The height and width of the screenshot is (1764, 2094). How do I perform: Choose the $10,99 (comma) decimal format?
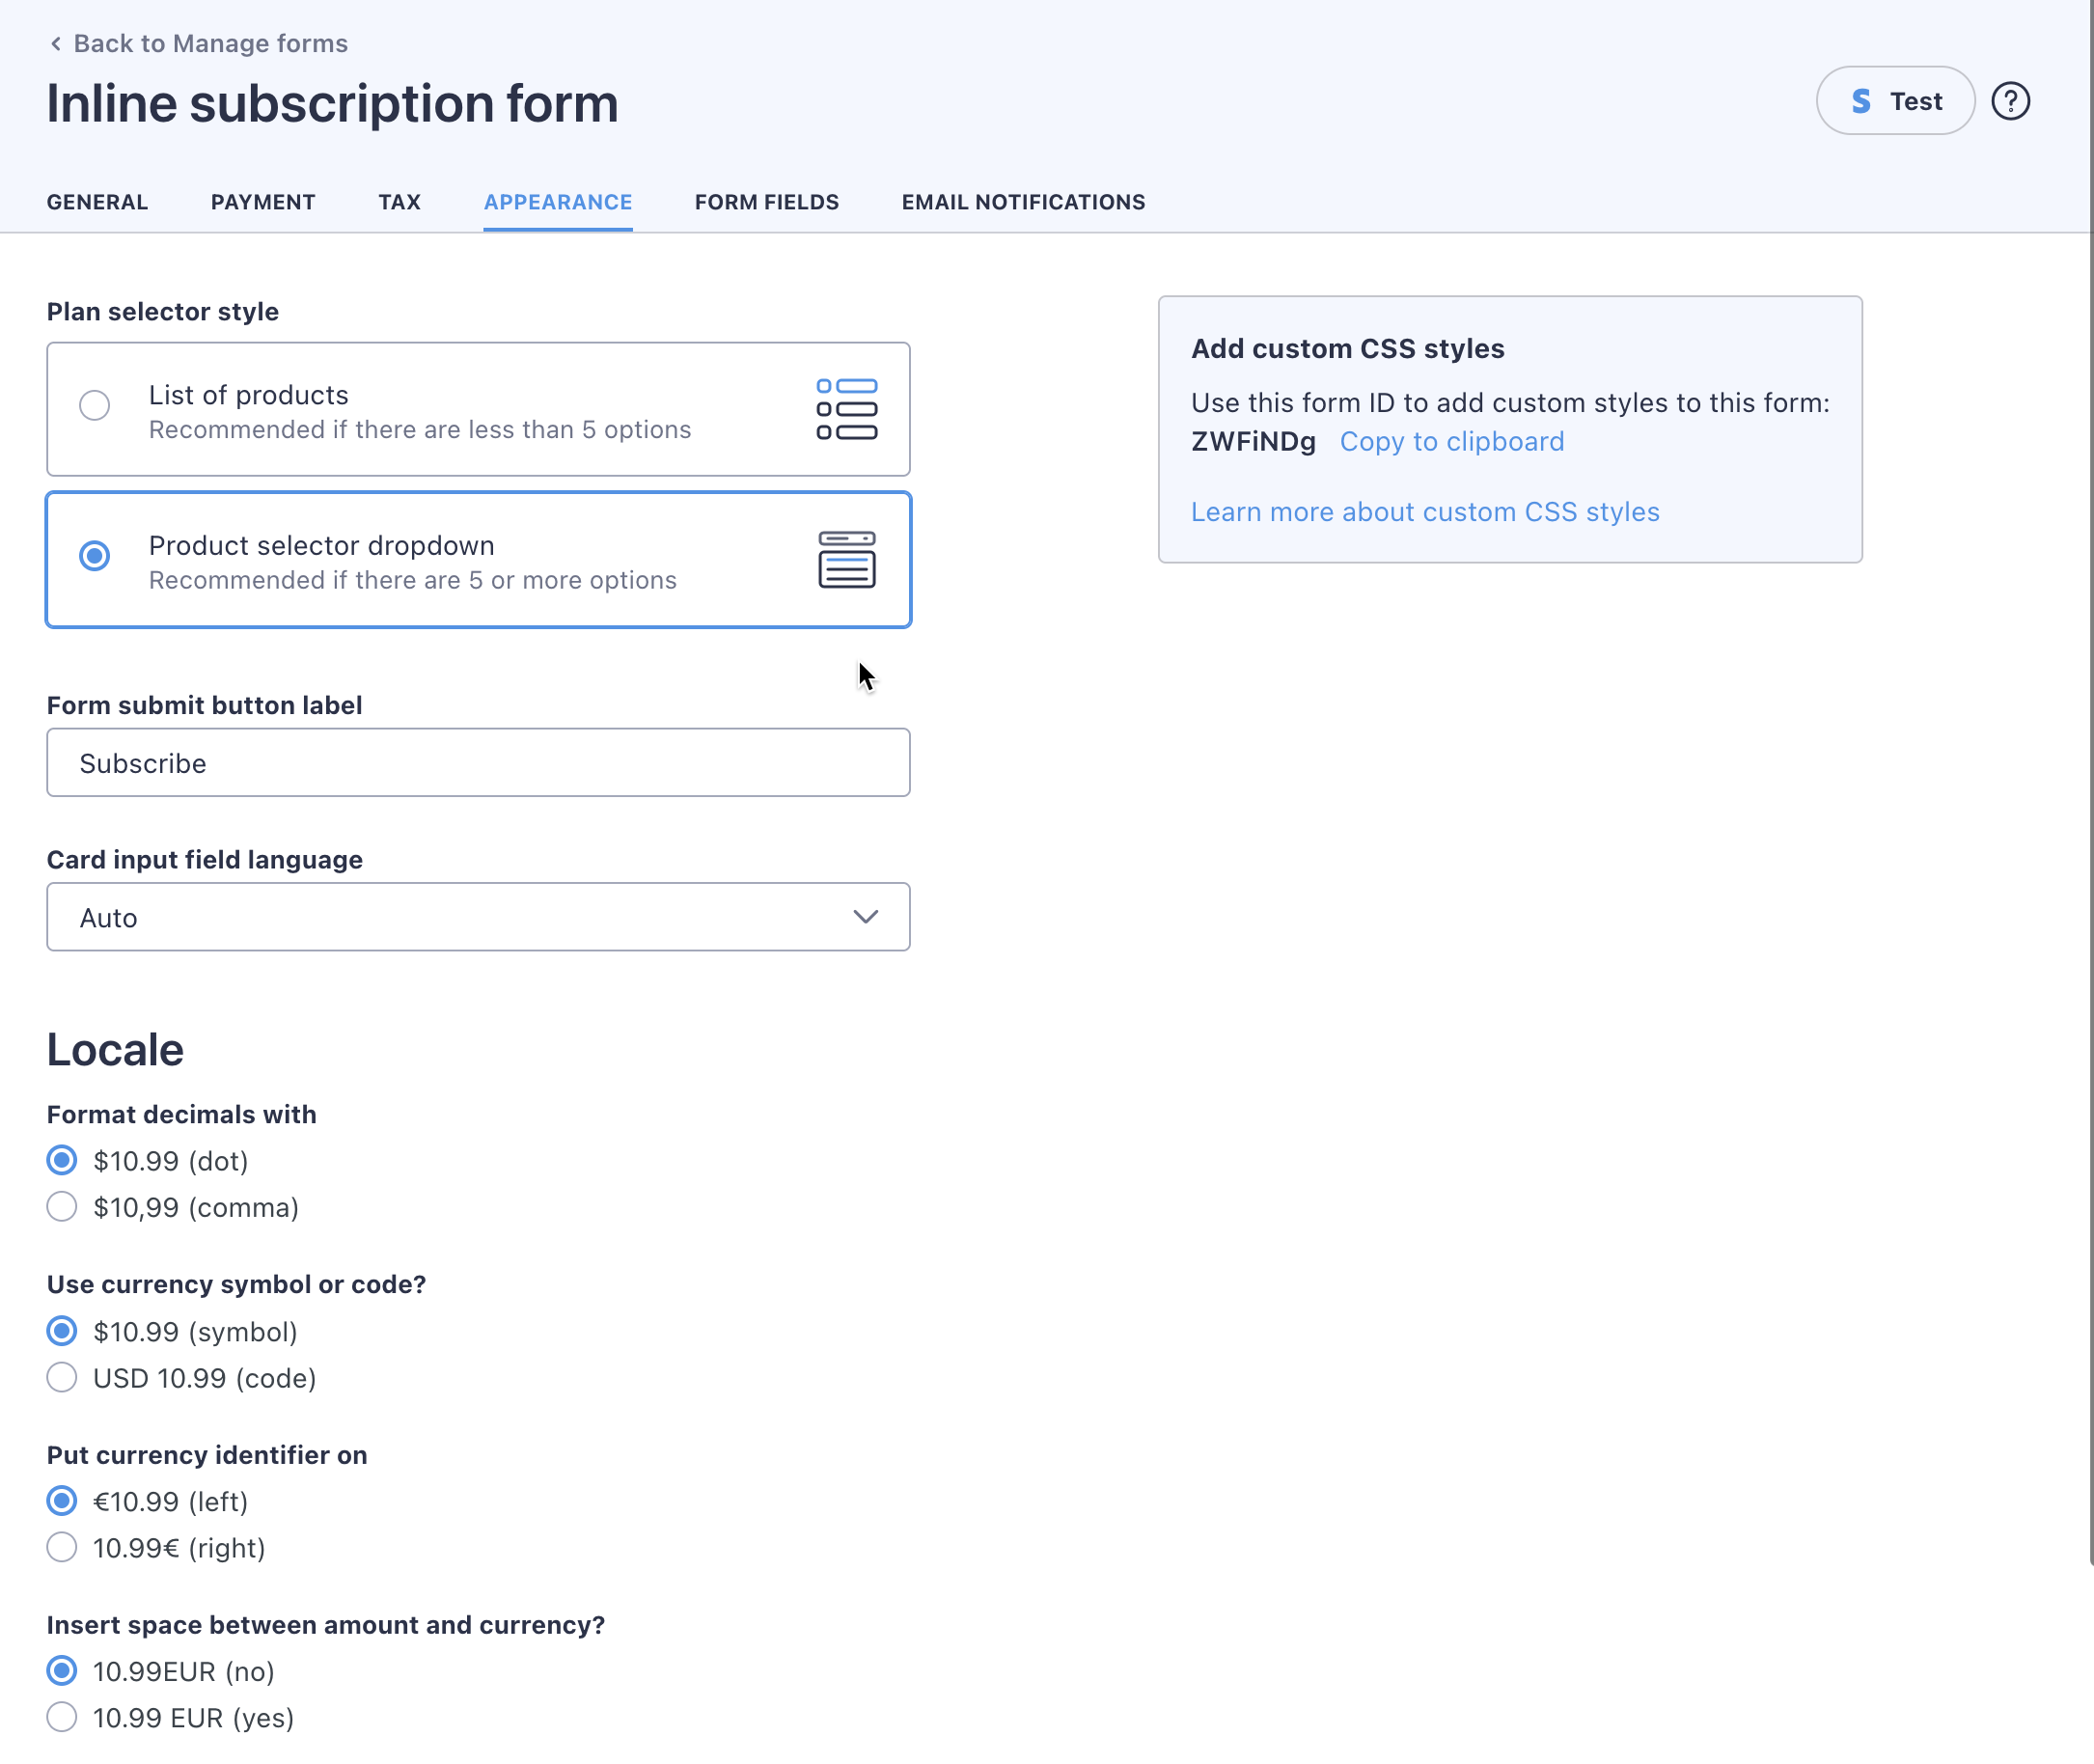[62, 1207]
